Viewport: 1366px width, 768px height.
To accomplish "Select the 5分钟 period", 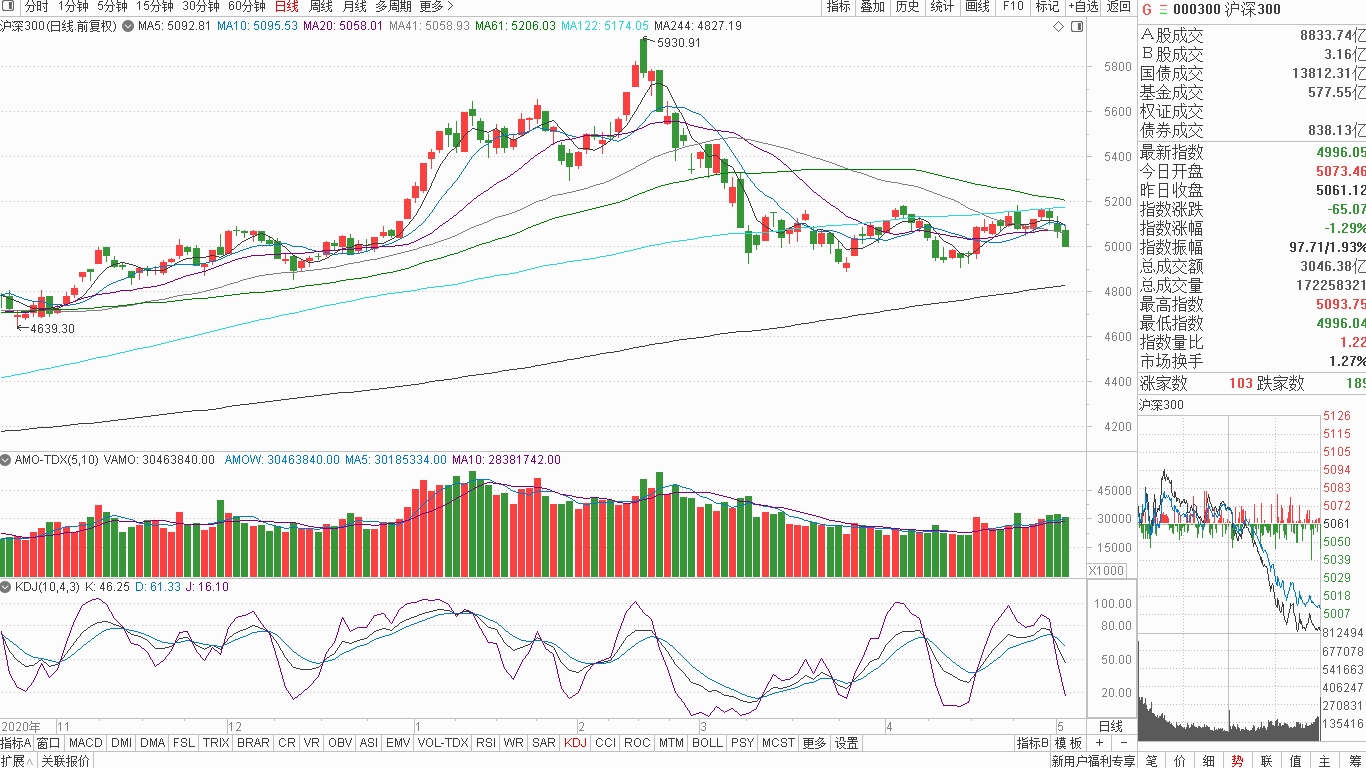I will coord(112,6).
